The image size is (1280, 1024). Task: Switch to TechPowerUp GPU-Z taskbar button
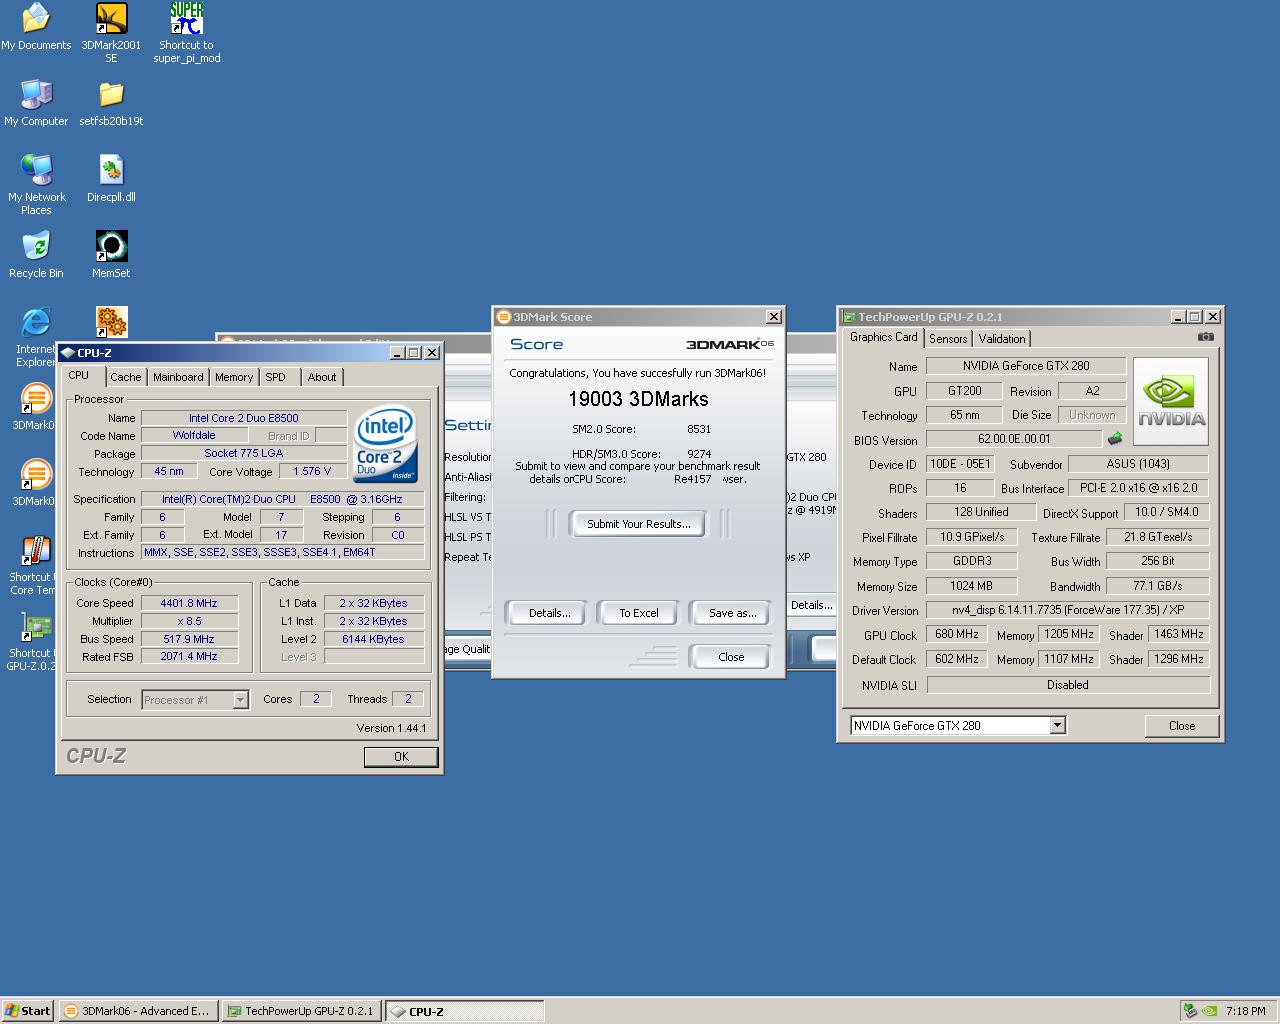click(x=301, y=1011)
